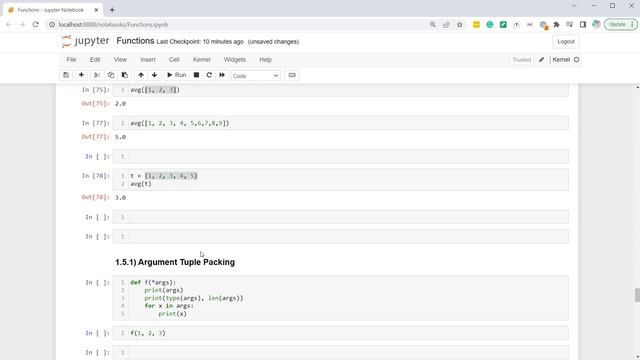
Task: Reload the page in the browser
Action: click(36, 24)
